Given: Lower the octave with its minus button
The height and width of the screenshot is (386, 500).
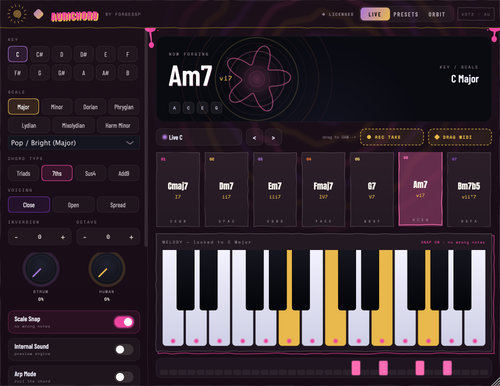Looking at the screenshot, I should click(x=85, y=237).
